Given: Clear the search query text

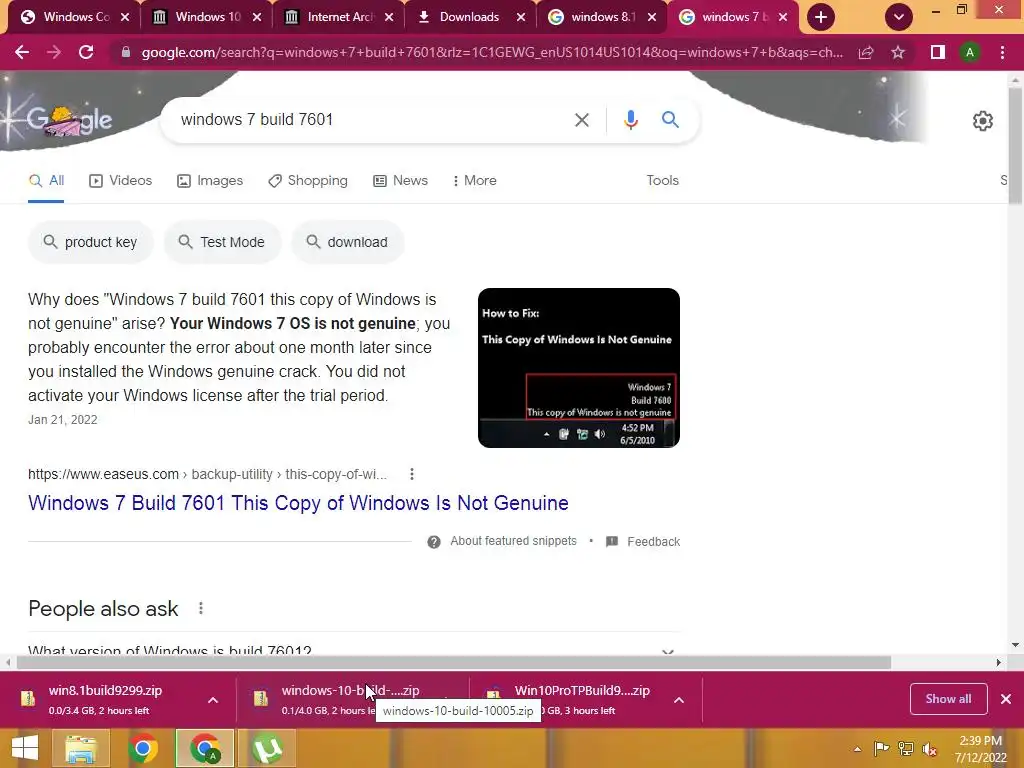Looking at the screenshot, I should (x=581, y=120).
